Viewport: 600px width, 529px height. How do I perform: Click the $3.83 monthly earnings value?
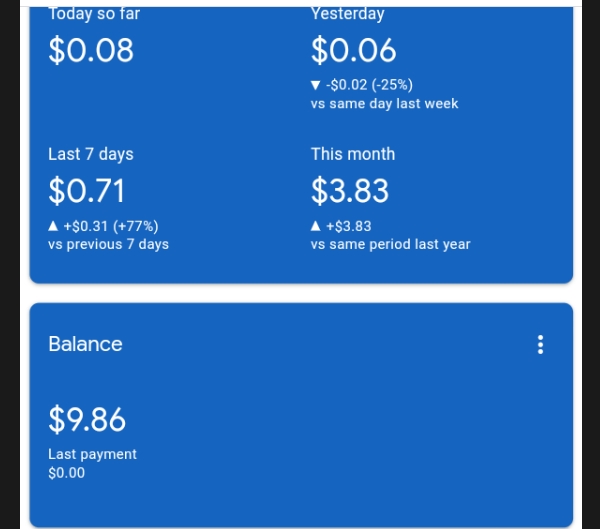(x=350, y=191)
